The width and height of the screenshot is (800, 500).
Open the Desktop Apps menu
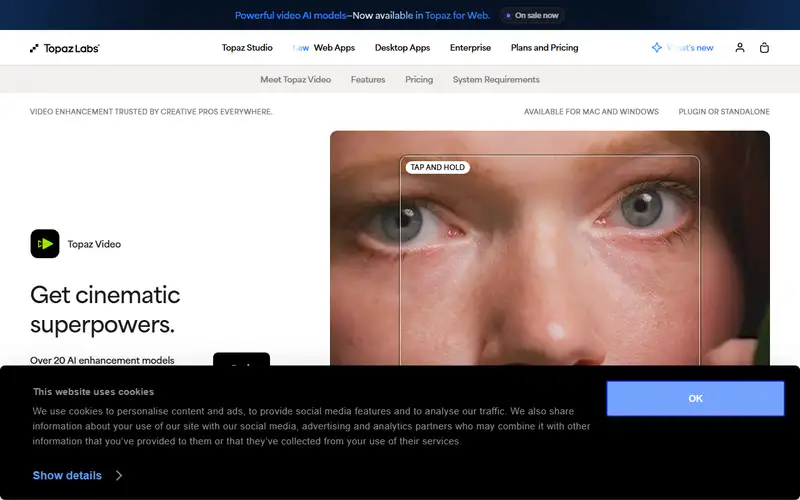tap(403, 47)
